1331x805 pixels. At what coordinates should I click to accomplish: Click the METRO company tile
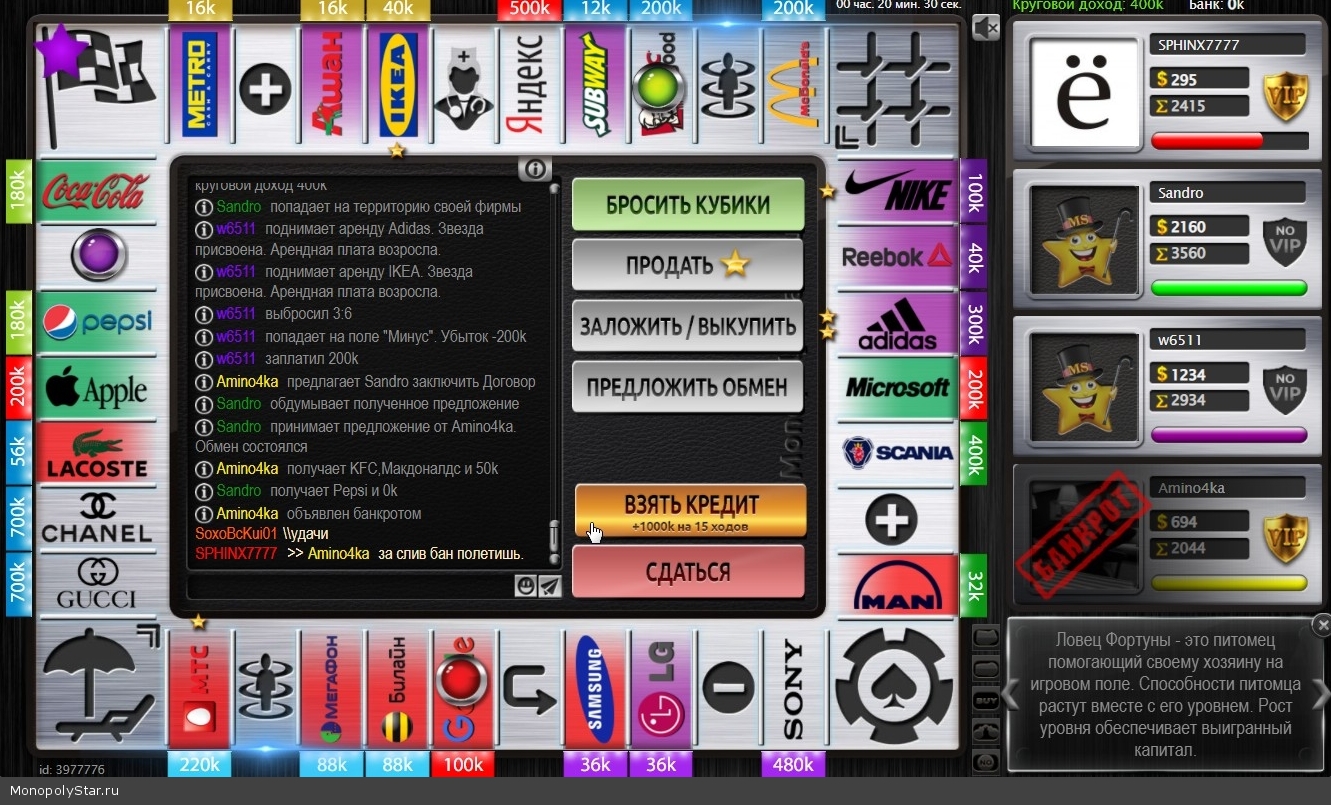pyautogui.click(x=200, y=83)
